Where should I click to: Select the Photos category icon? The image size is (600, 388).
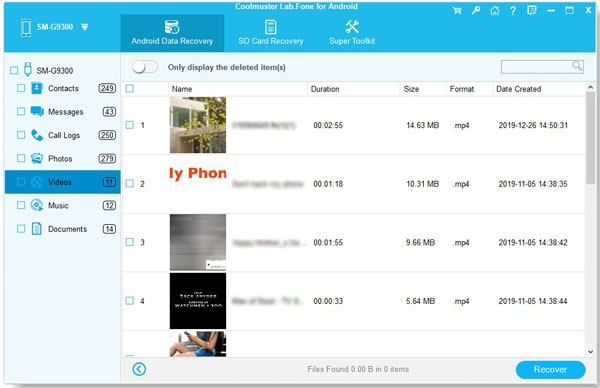(37, 158)
